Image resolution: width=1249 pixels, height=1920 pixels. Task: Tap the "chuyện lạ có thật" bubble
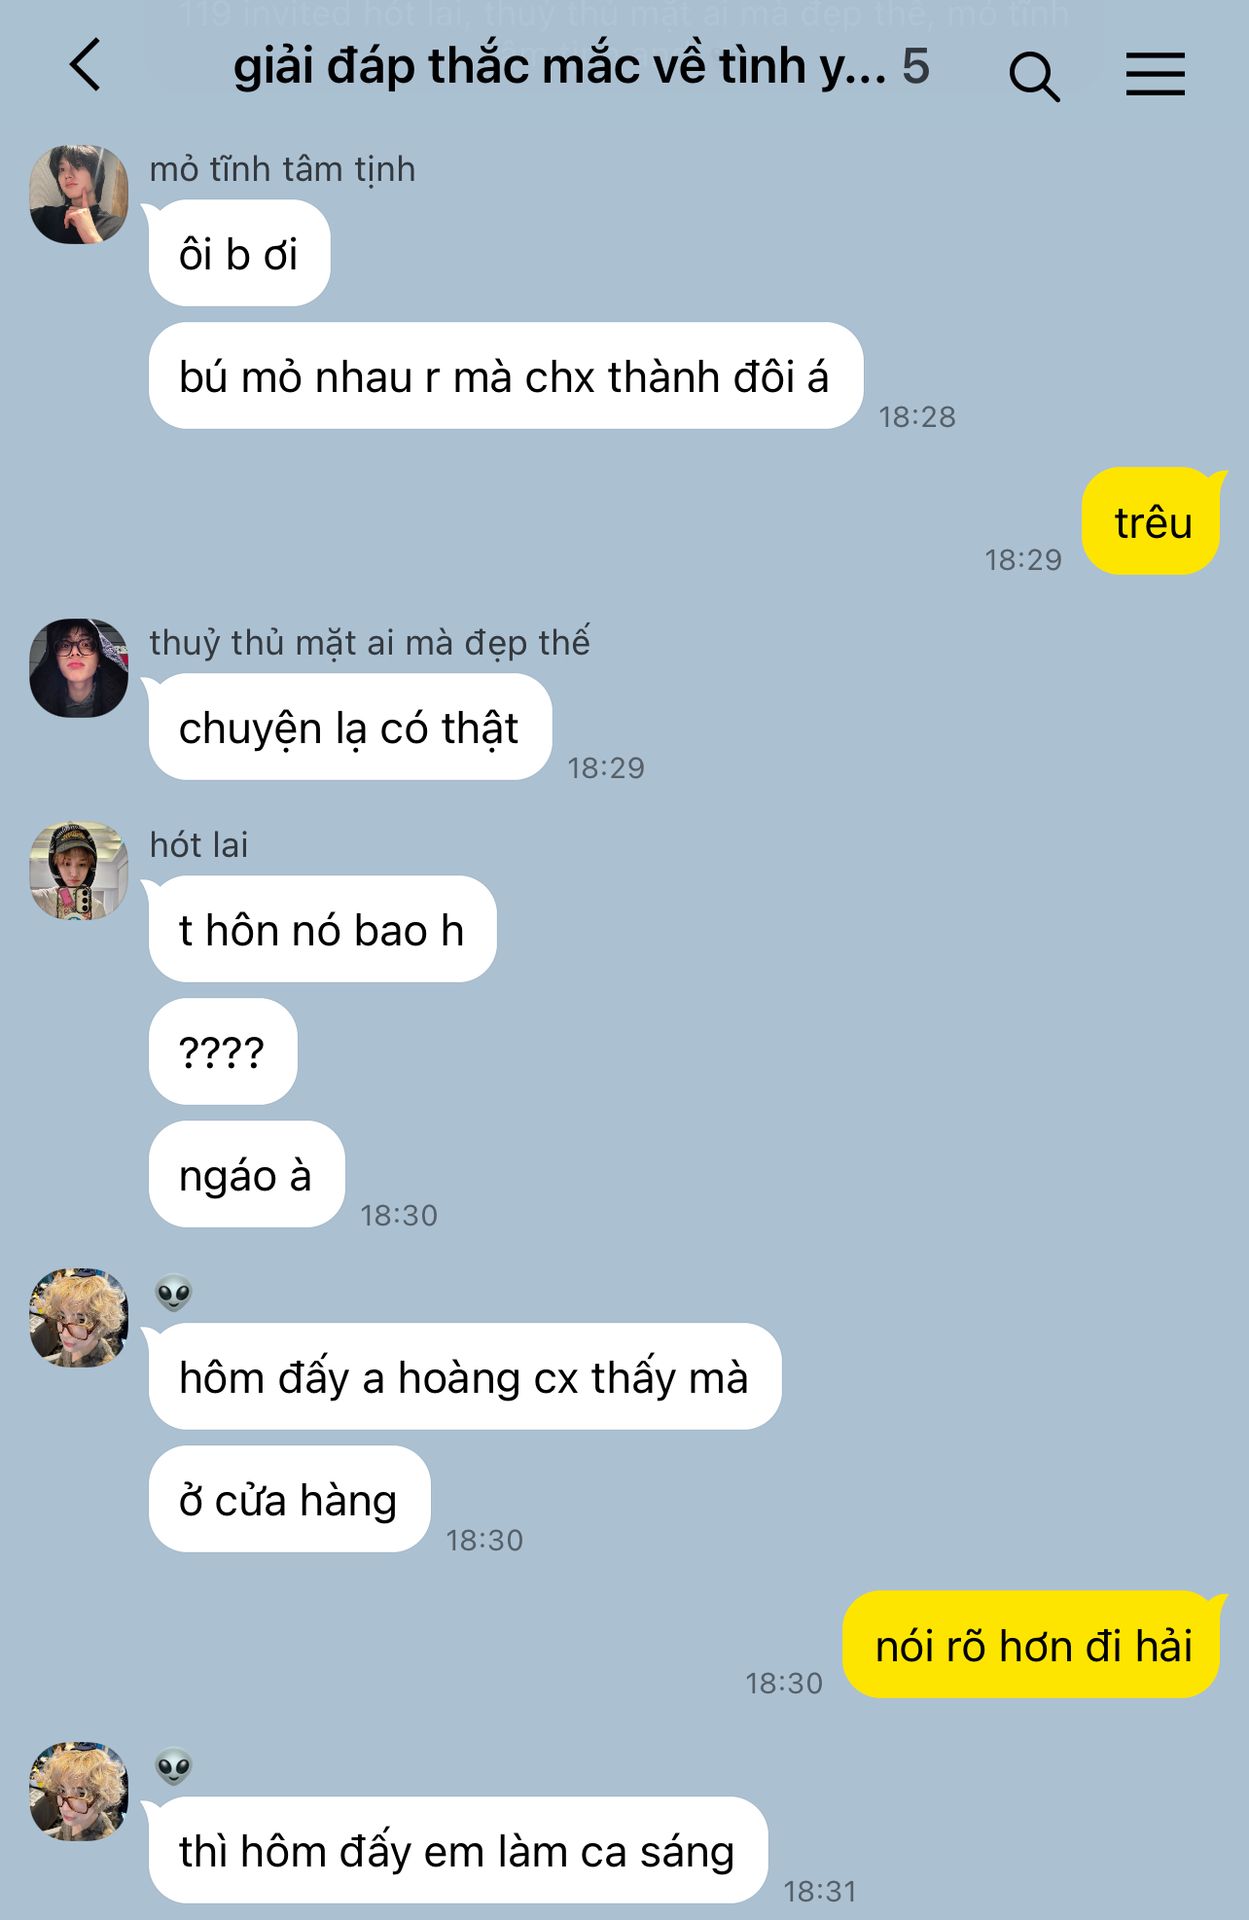[x=350, y=727]
